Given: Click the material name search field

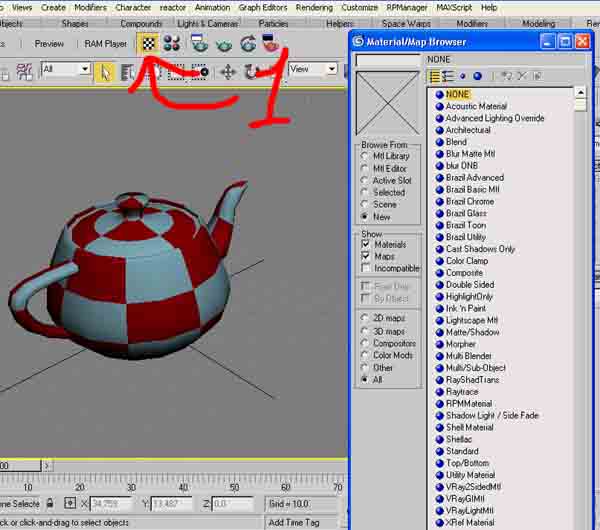Looking at the screenshot, I should pos(387,60).
